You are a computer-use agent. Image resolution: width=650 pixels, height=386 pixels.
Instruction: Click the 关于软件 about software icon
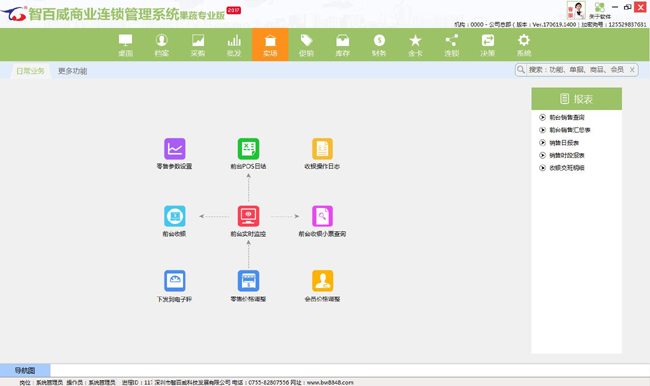pos(599,10)
